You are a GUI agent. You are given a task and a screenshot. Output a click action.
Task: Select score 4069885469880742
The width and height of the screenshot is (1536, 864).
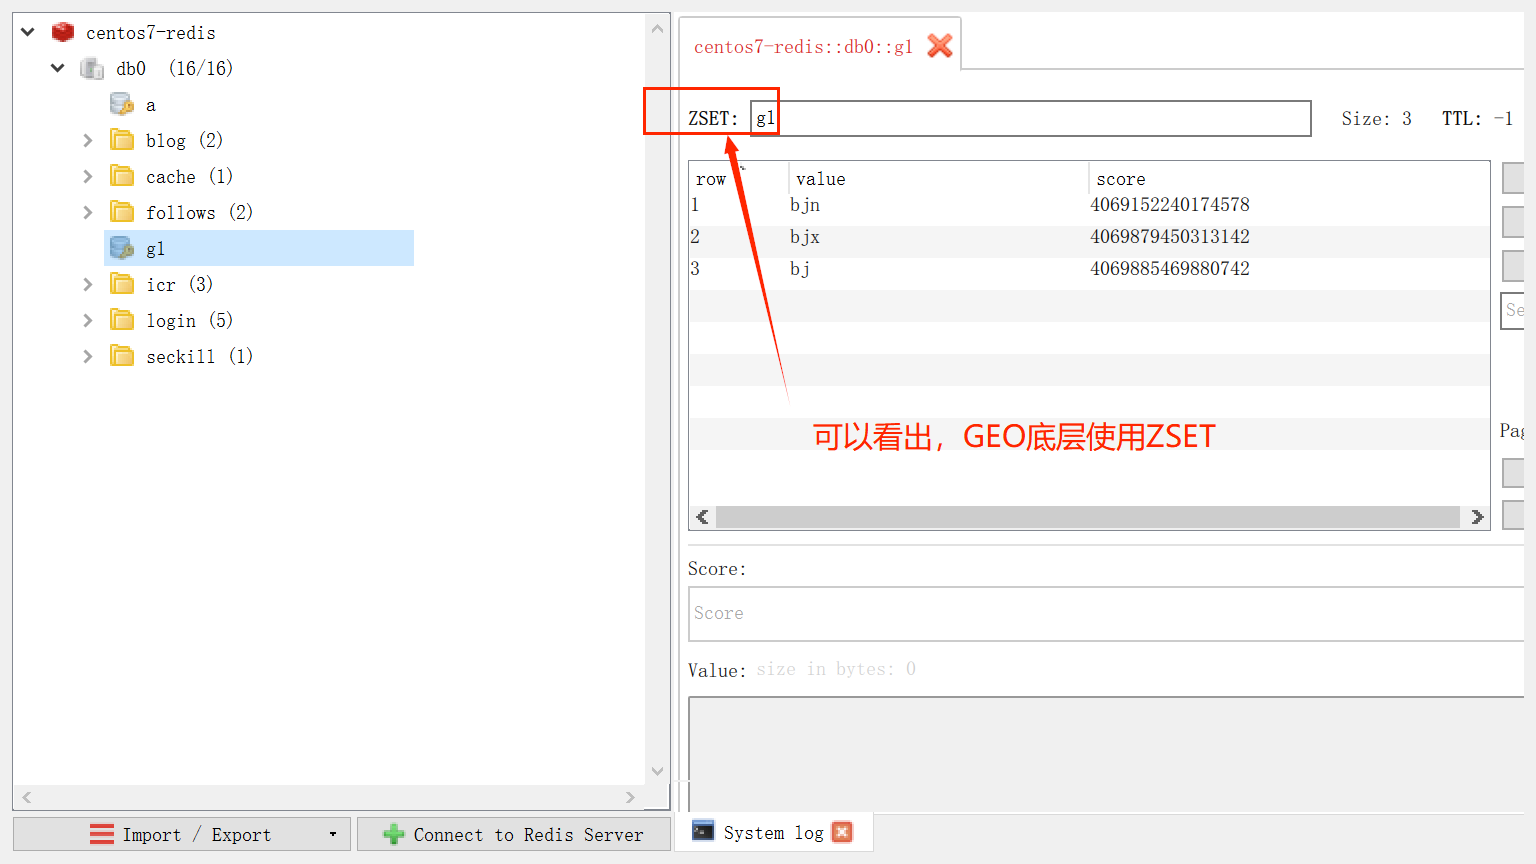point(1170,269)
